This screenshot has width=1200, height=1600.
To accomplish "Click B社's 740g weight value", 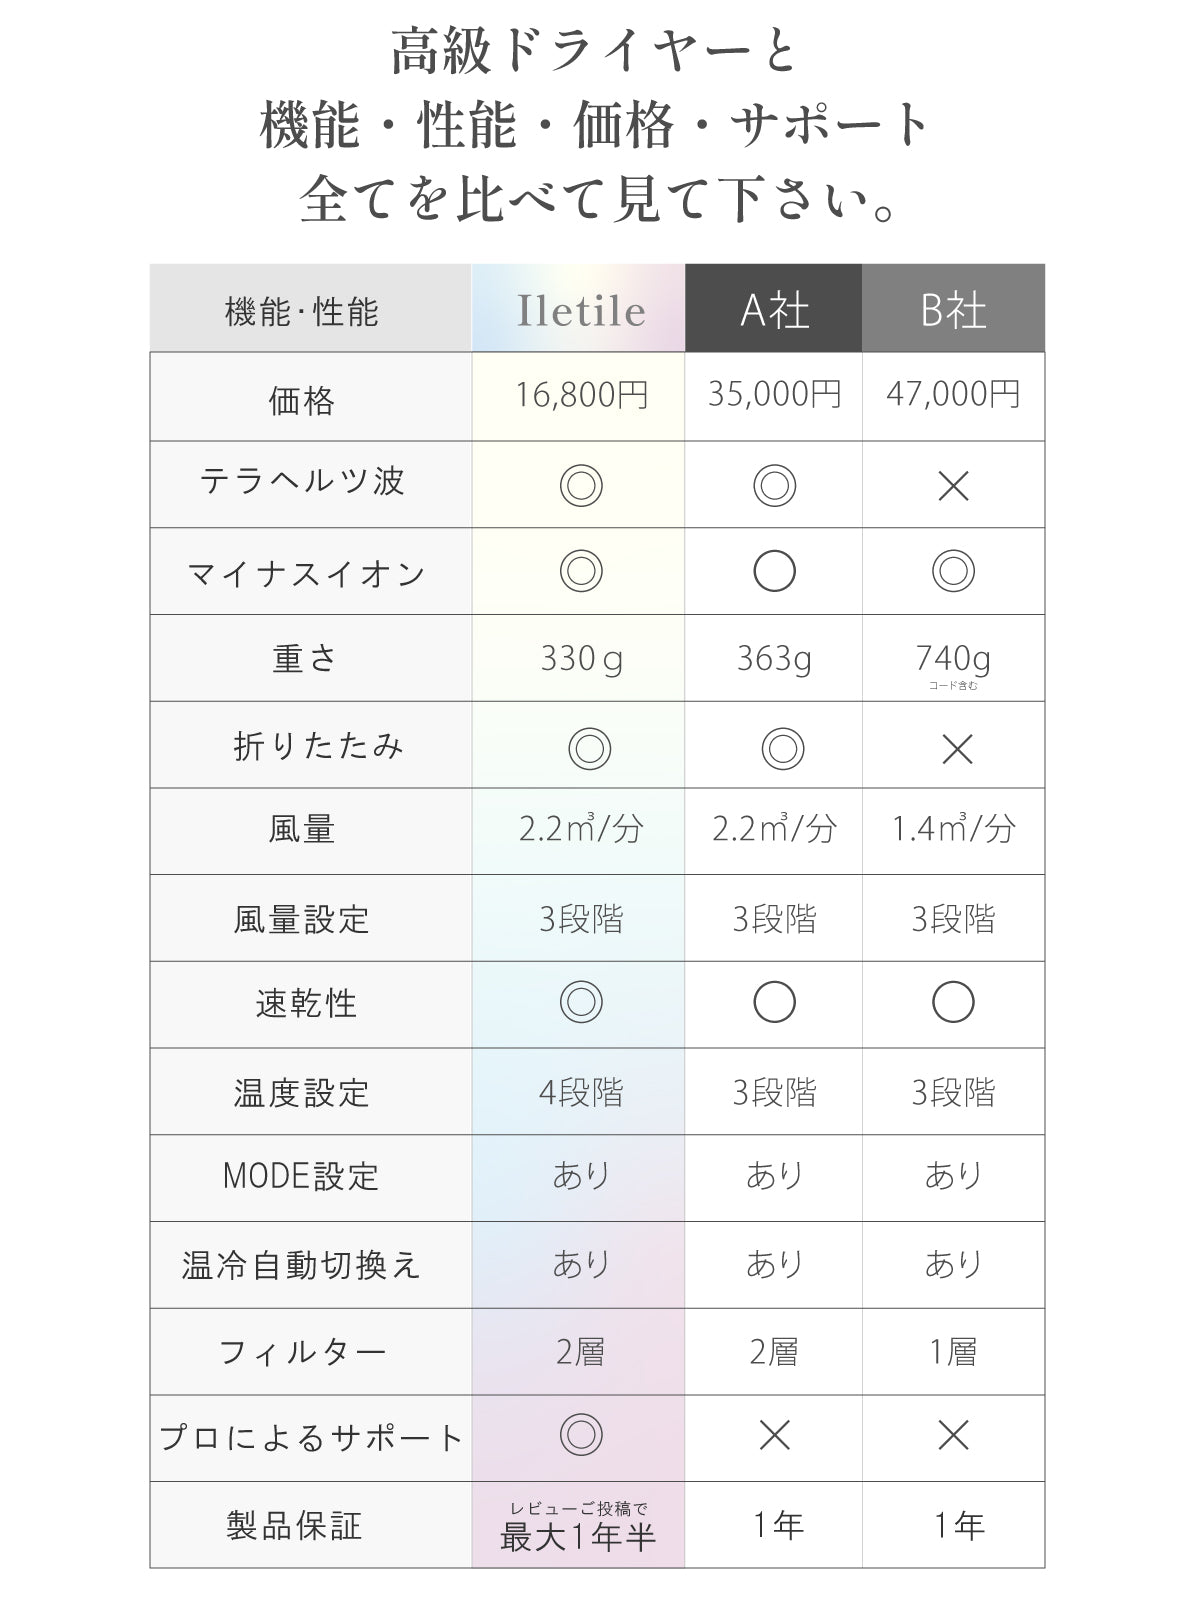I will (x=953, y=660).
